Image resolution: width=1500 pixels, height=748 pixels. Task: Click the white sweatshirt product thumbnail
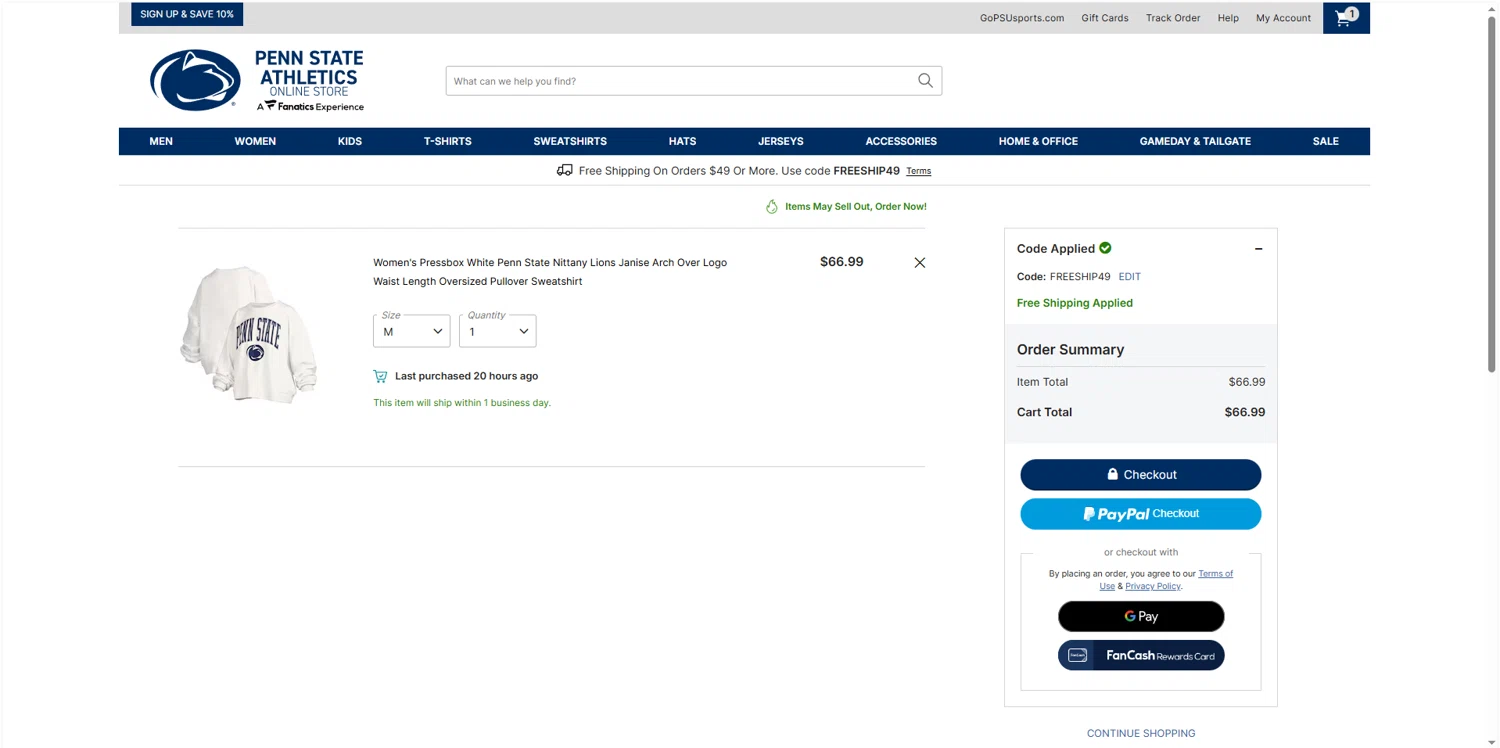[x=248, y=335]
